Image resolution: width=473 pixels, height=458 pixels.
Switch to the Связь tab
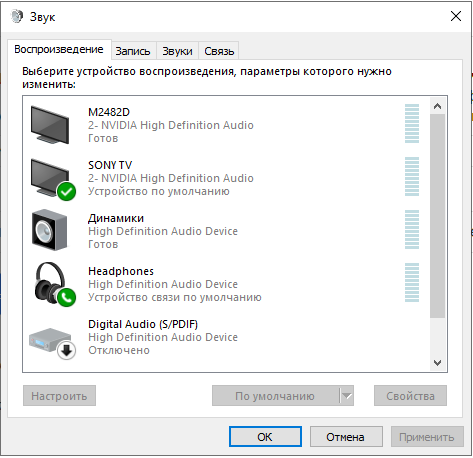[219, 51]
